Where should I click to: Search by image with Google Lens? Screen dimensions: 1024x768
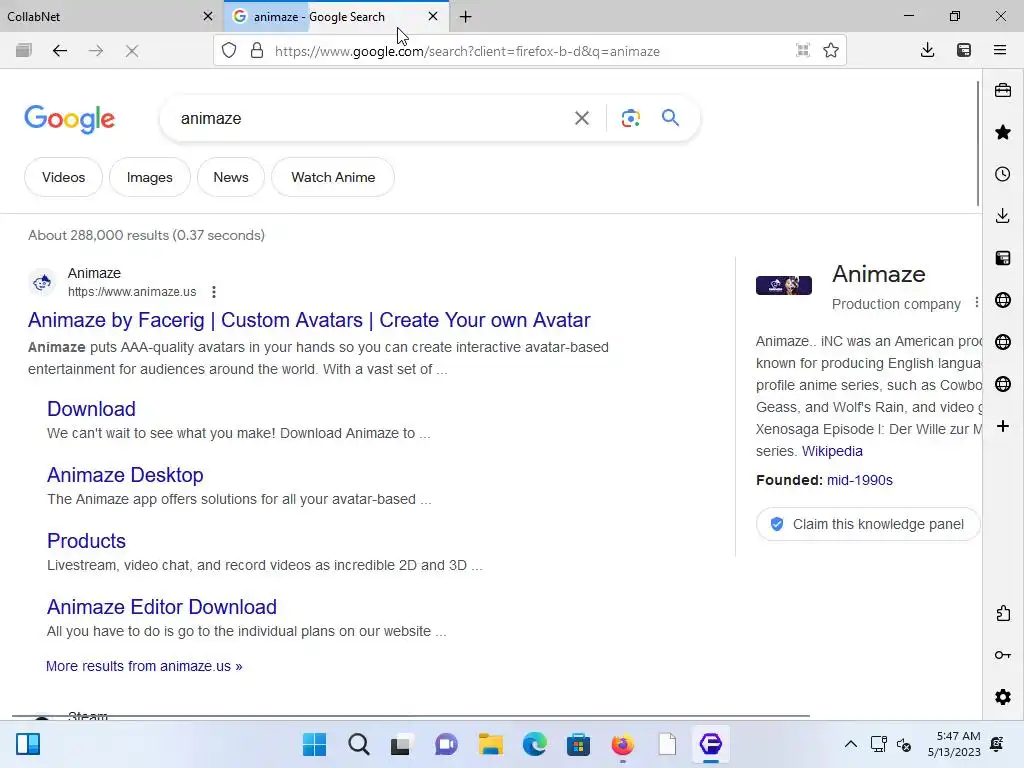[x=630, y=118]
